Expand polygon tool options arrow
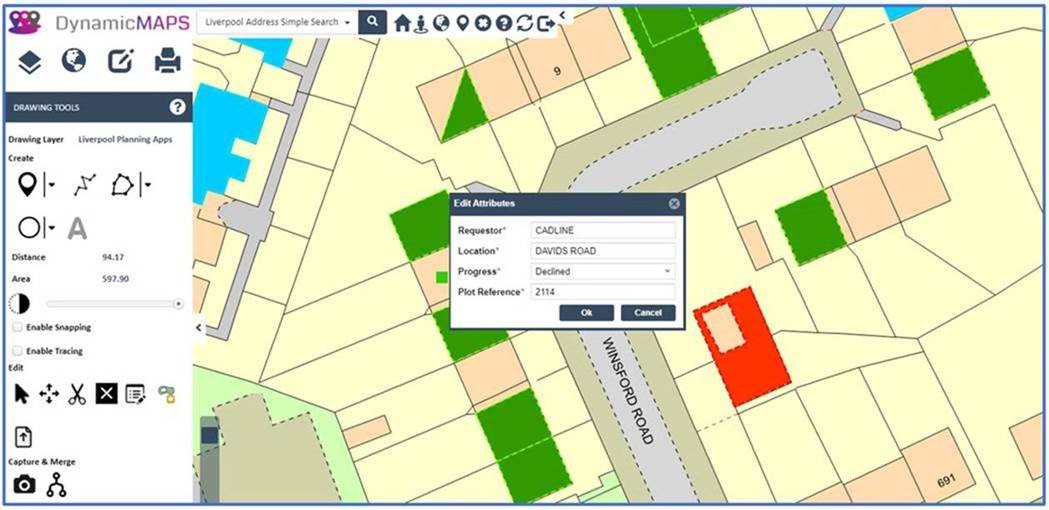1049x510 pixels. [147, 185]
